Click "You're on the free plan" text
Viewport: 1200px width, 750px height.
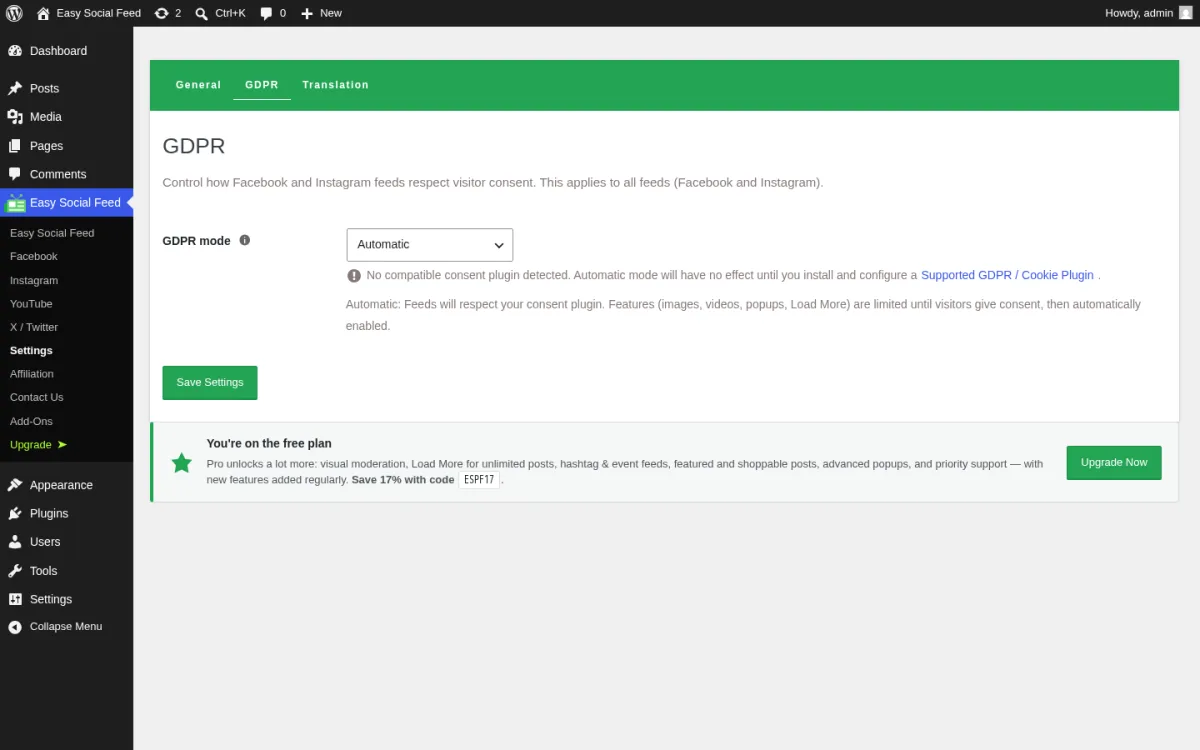(x=269, y=443)
